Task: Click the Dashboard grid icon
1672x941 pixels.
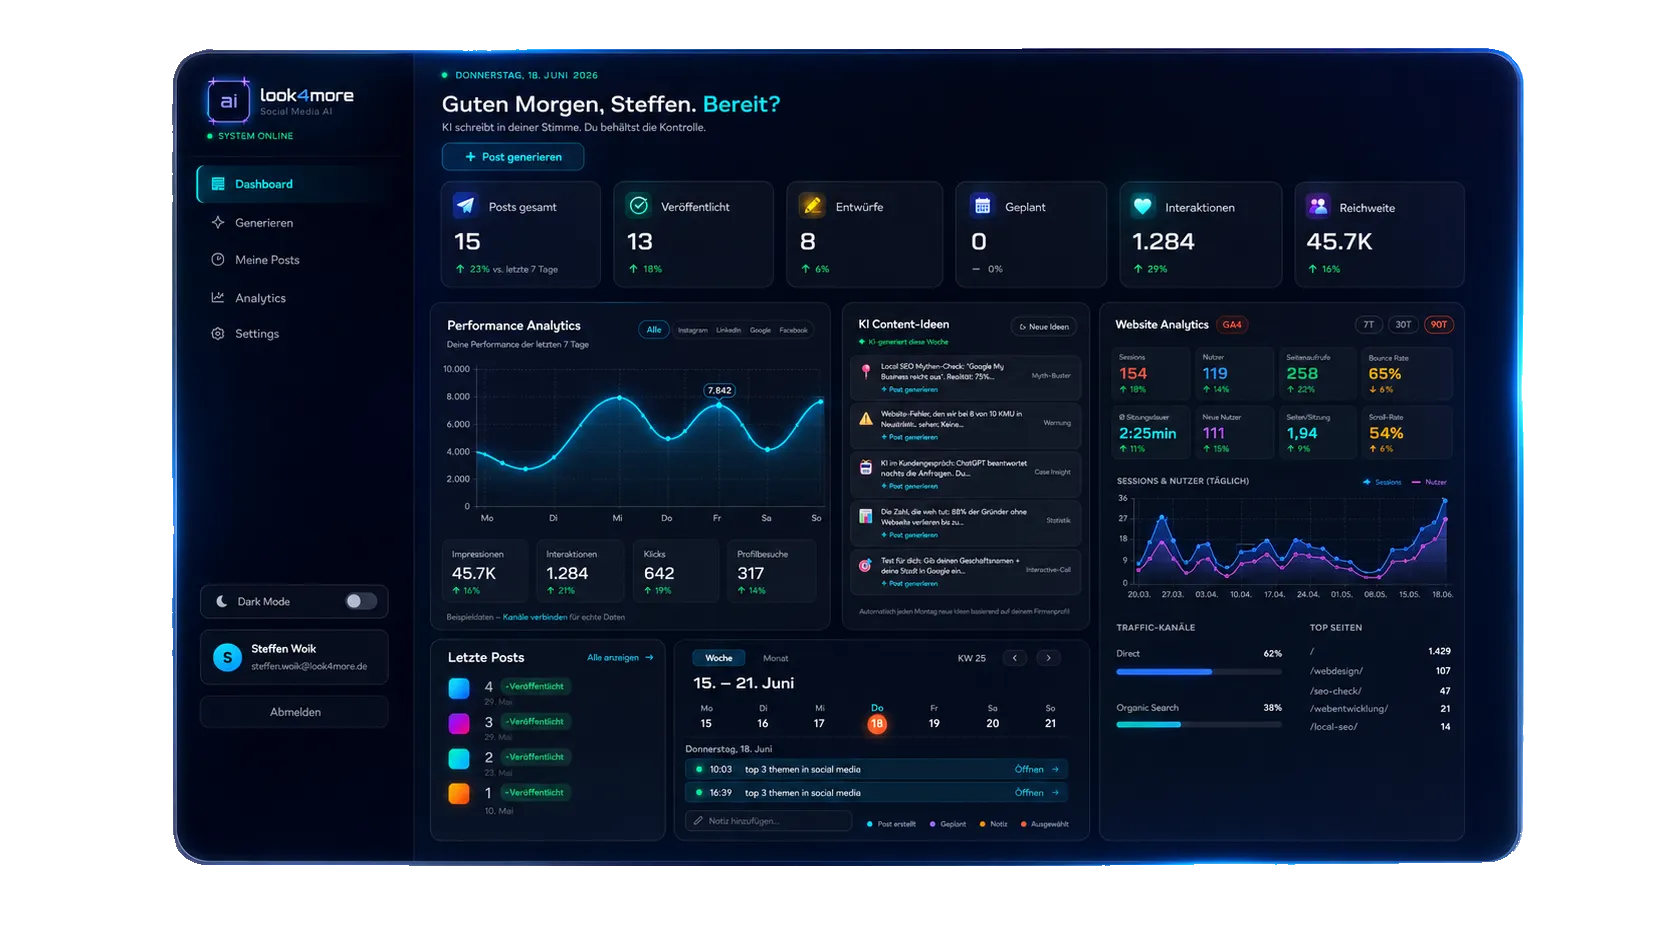Action: [x=218, y=184]
